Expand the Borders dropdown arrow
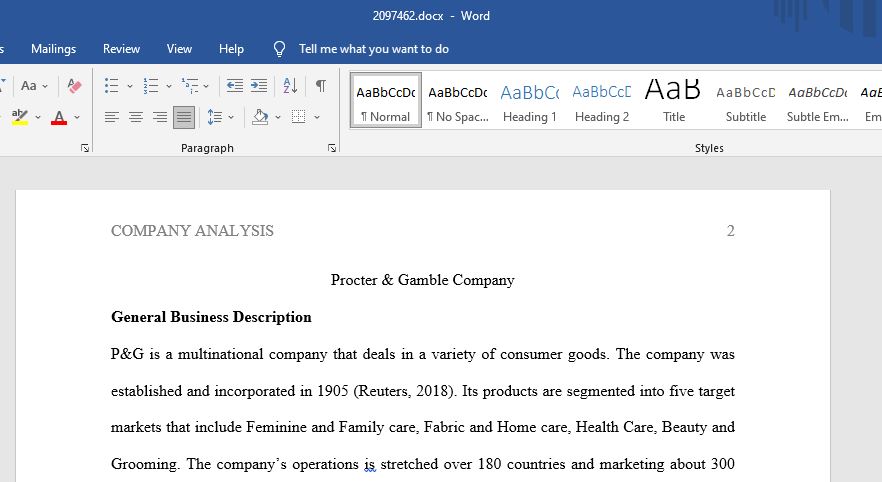This screenshot has width=882, height=482. pyautogui.click(x=317, y=118)
